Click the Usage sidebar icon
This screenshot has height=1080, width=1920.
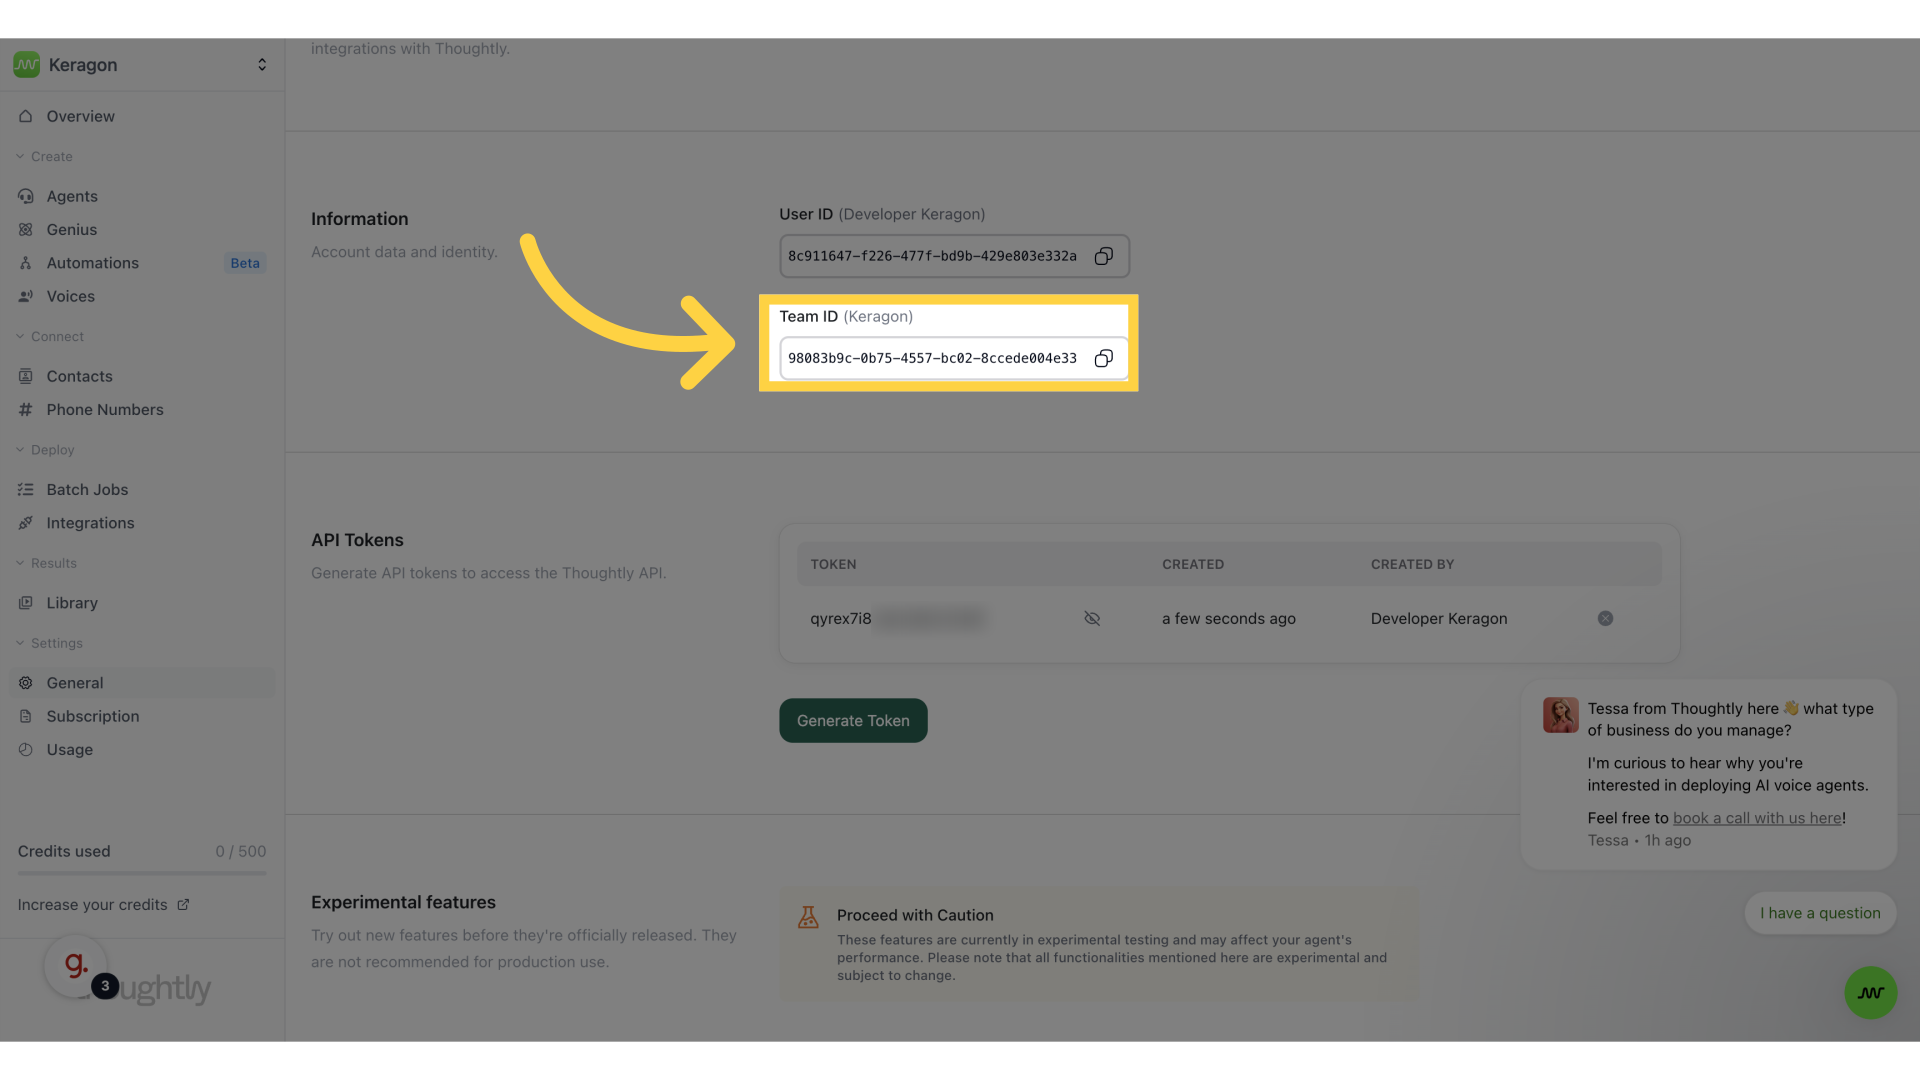click(x=26, y=750)
